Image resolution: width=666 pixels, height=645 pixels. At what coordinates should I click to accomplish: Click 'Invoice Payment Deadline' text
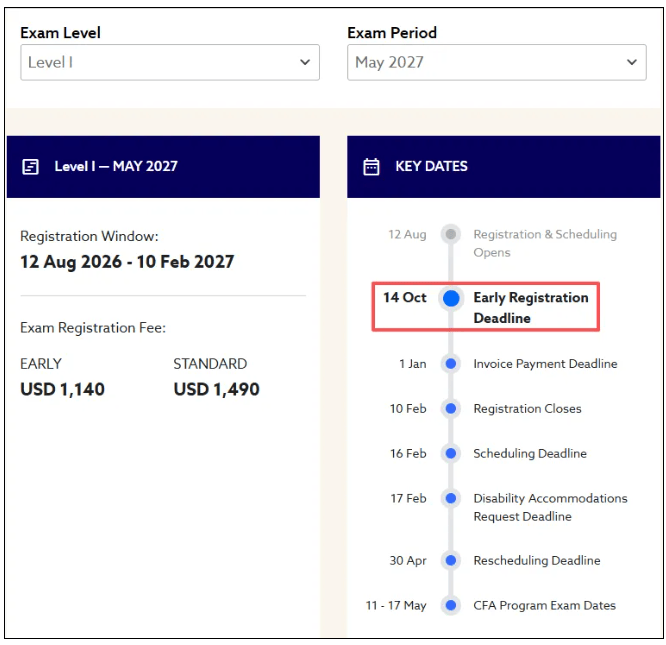click(x=545, y=364)
